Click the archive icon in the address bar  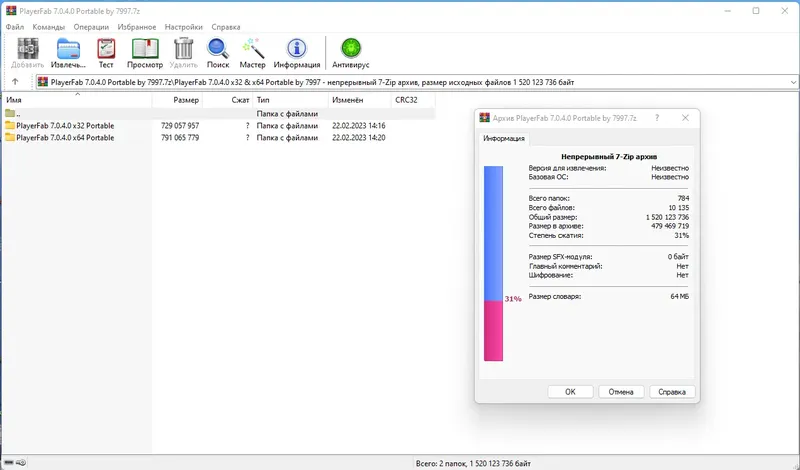pyautogui.click(x=43, y=82)
